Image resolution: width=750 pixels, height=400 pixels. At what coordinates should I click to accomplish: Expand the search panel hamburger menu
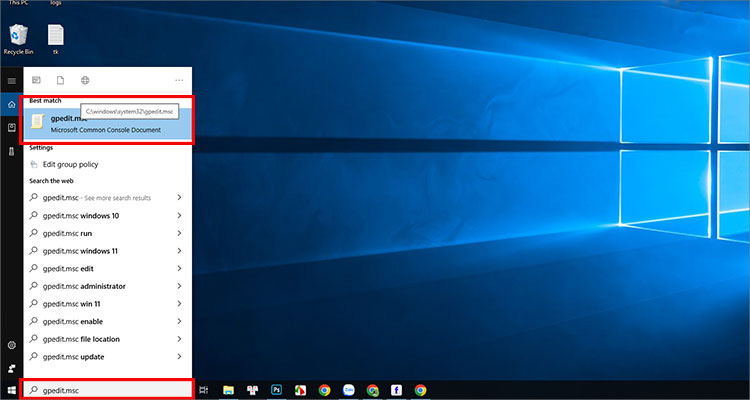coord(12,81)
